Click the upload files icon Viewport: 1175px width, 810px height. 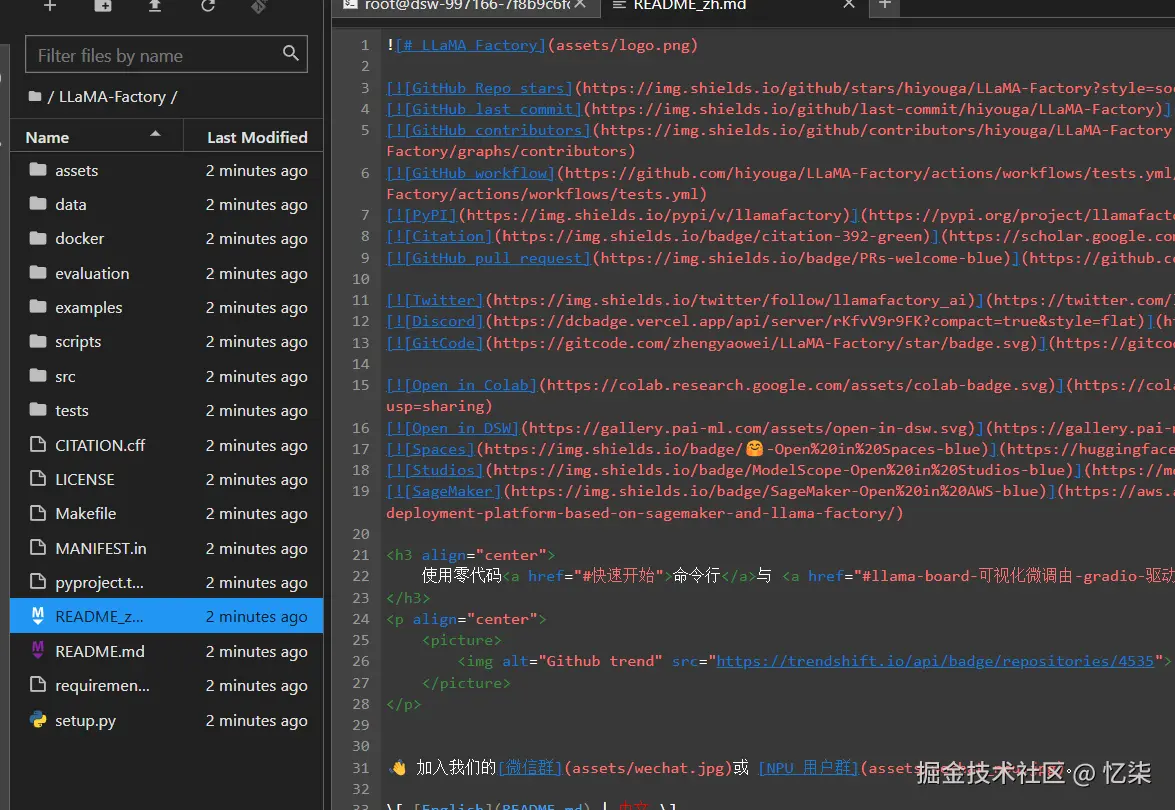pos(155,5)
